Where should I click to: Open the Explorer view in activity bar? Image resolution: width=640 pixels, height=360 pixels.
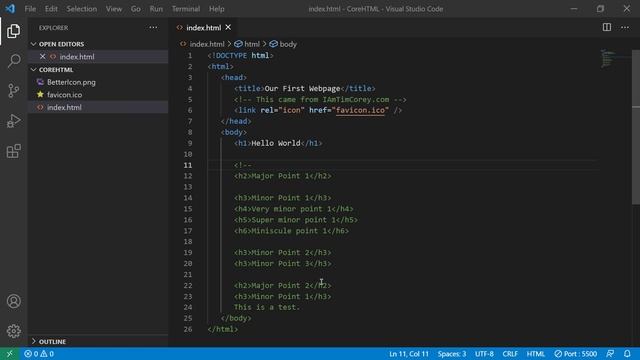click(13, 31)
